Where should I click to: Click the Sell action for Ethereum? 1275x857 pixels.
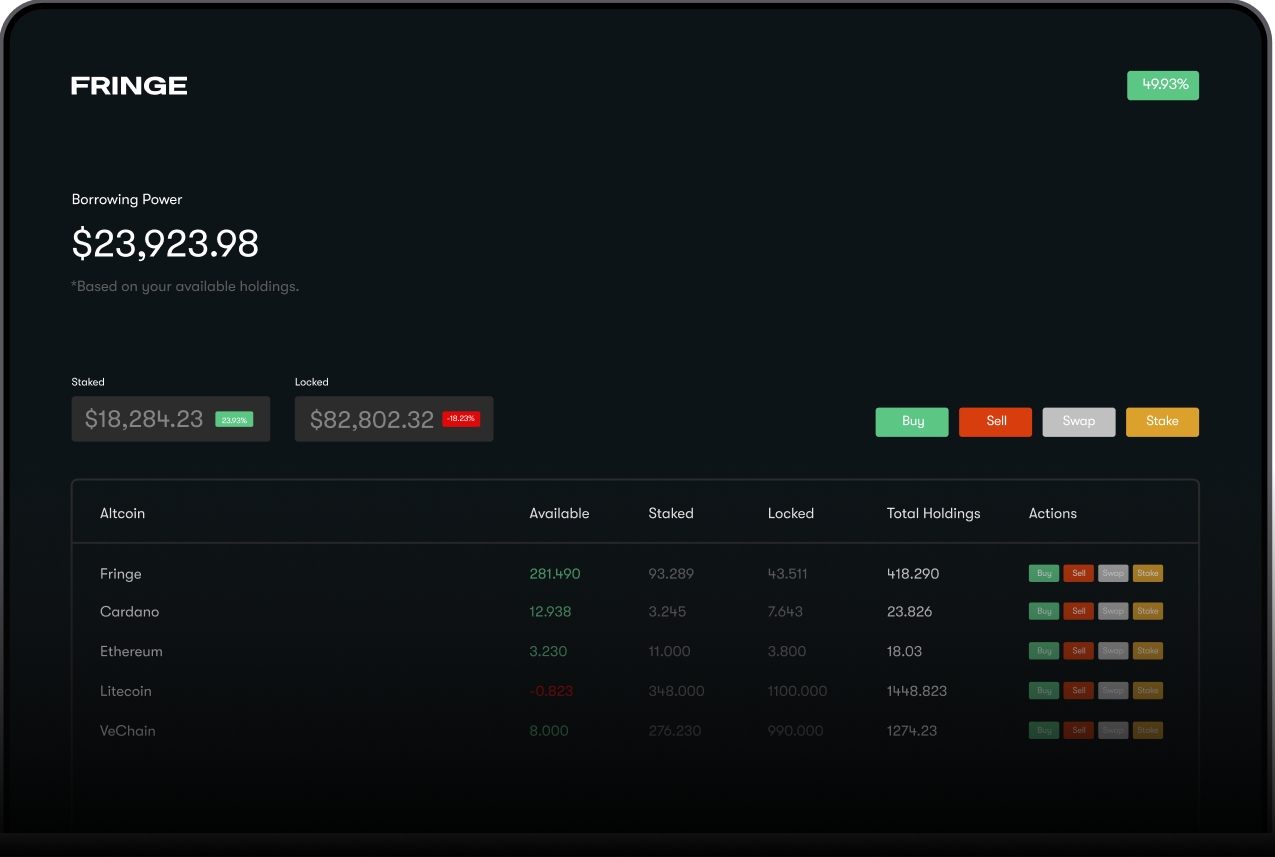[x=1079, y=650]
